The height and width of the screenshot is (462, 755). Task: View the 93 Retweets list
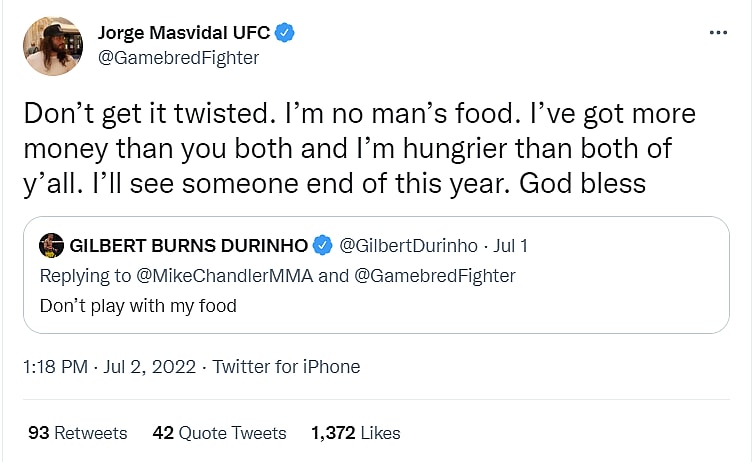tap(78, 433)
